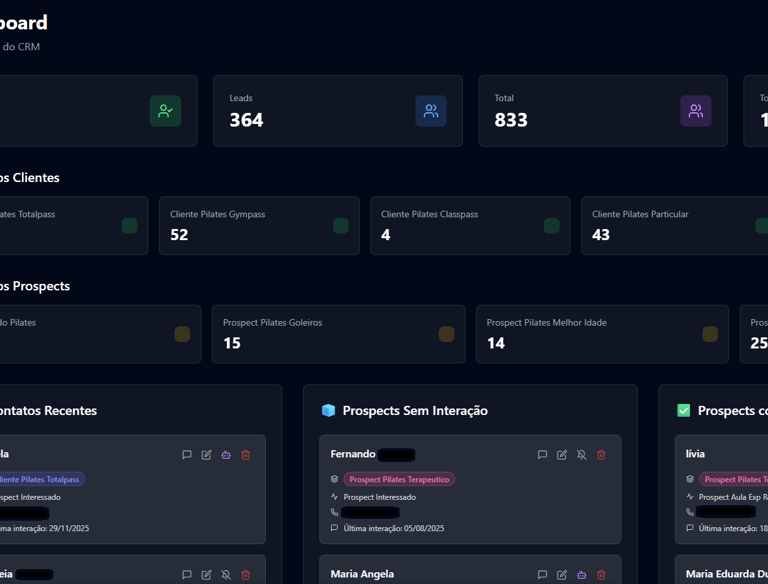
Task: Click green badge on Cliente Pilates Gympass card
Action: click(x=341, y=226)
